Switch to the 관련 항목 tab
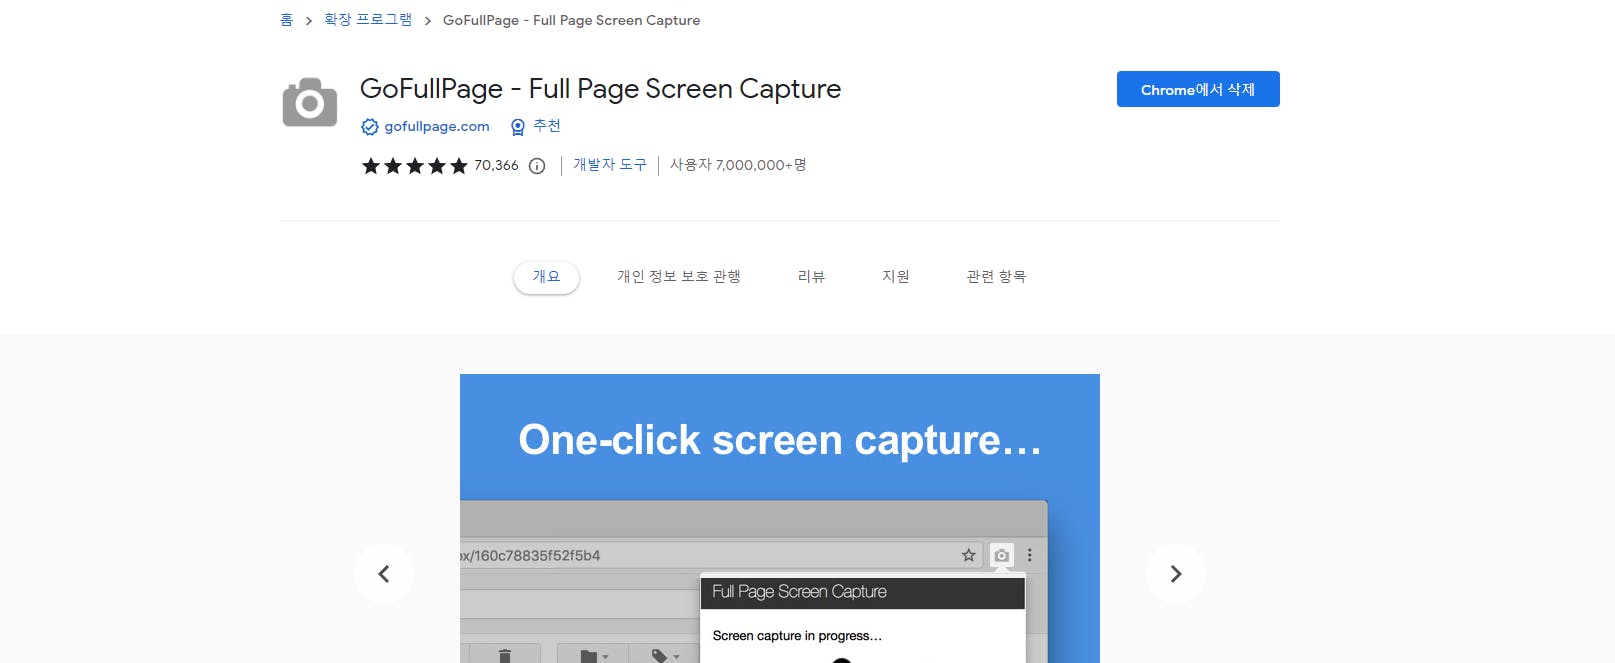The image size is (1615, 663). click(x=996, y=277)
